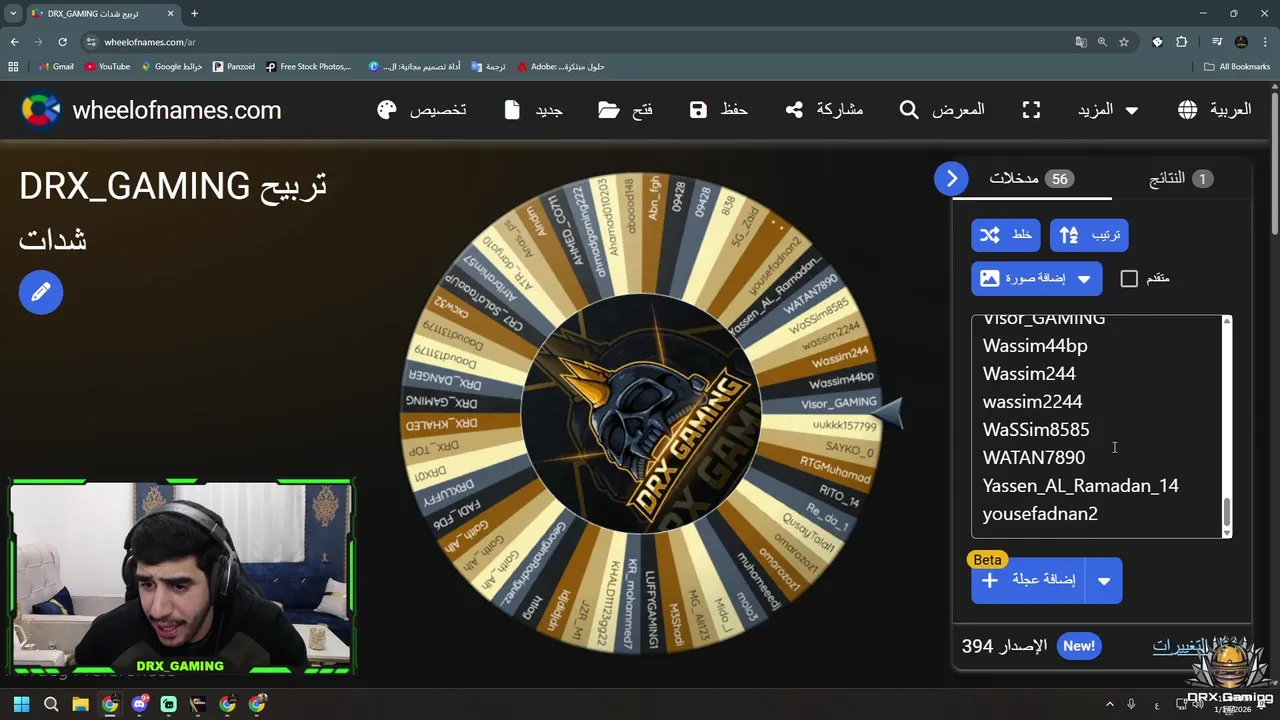Open a saved wheel with فتح
This screenshot has width=1280, height=720.
pos(625,110)
